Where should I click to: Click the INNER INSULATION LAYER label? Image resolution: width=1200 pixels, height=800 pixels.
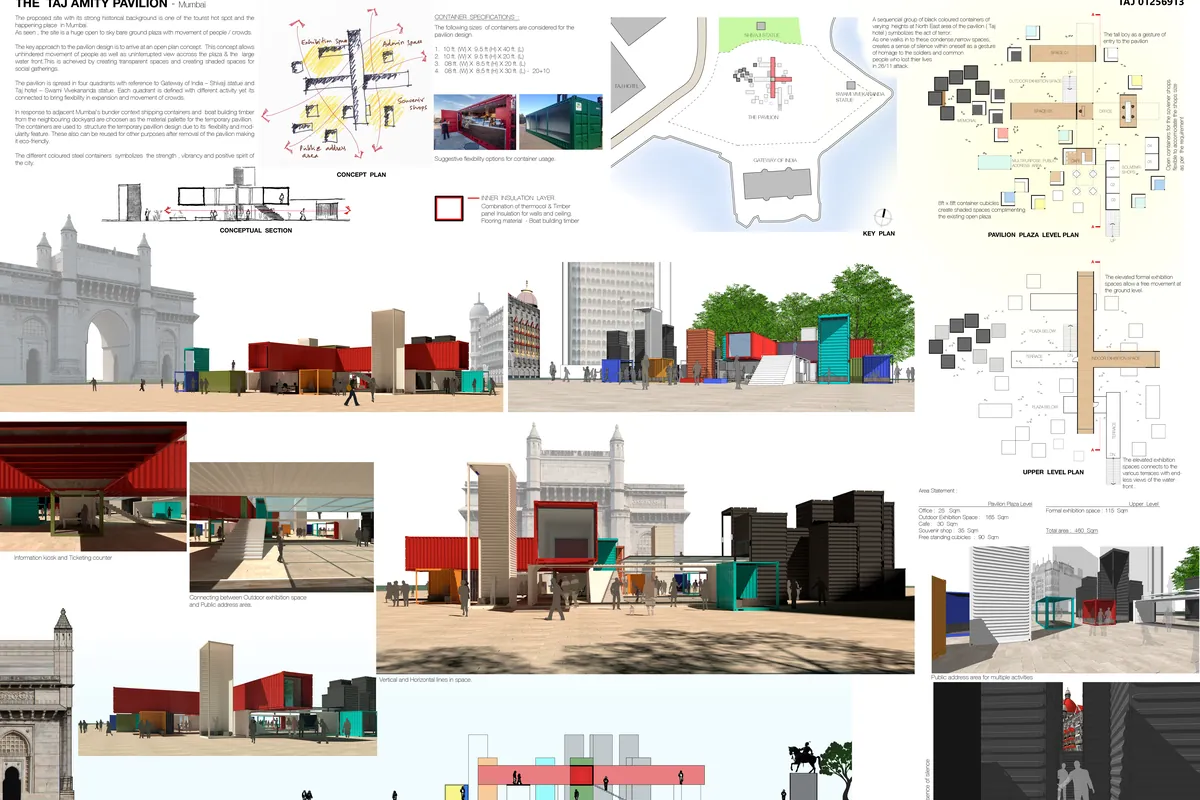(x=516, y=198)
